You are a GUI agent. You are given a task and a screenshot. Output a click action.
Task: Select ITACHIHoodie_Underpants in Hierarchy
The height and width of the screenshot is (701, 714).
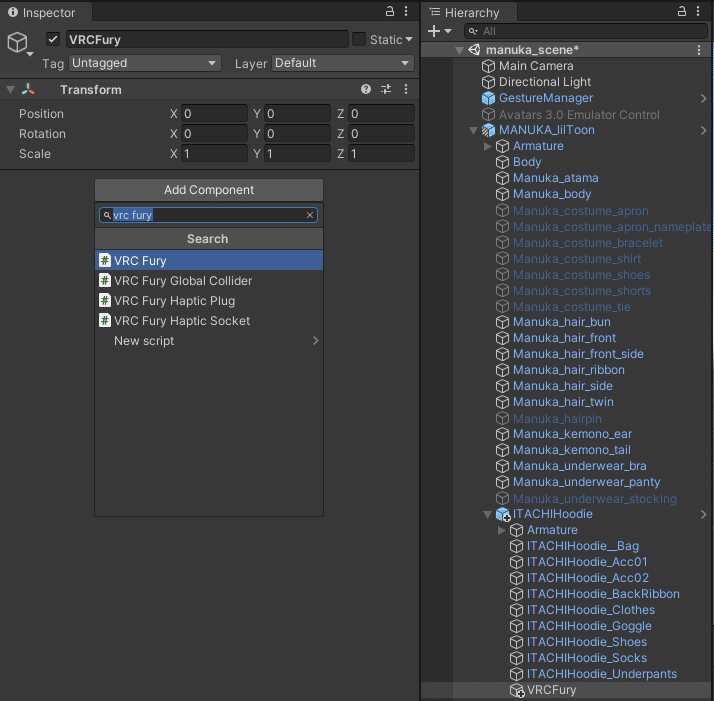[x=602, y=674]
